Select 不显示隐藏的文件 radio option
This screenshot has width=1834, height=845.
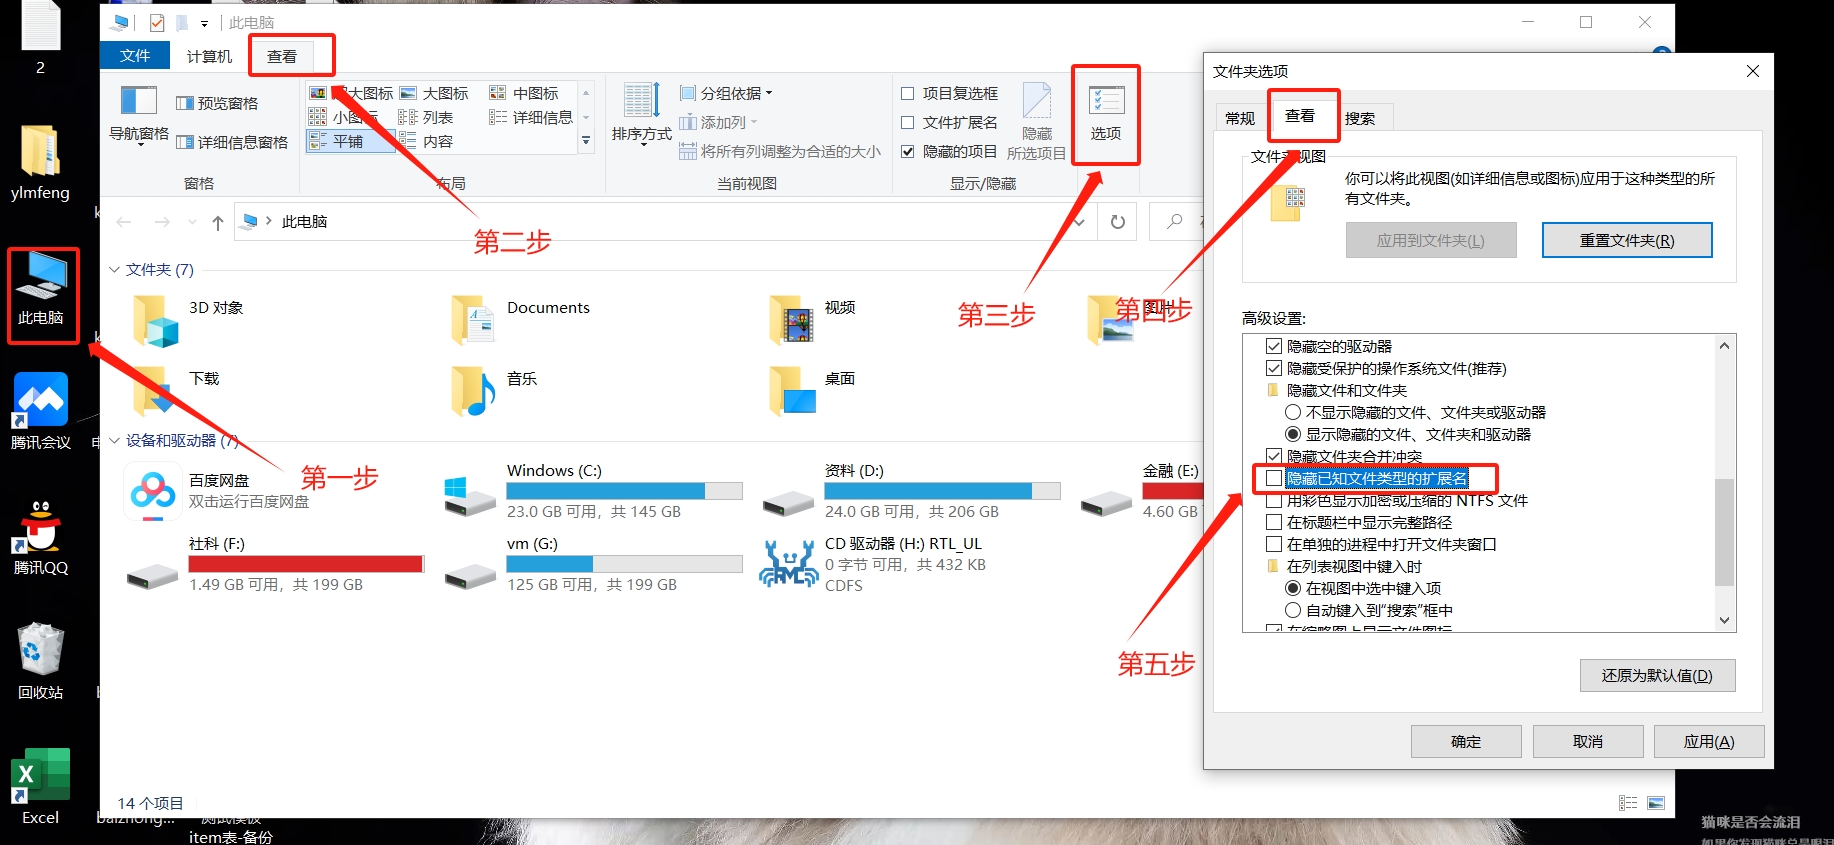[1293, 412]
